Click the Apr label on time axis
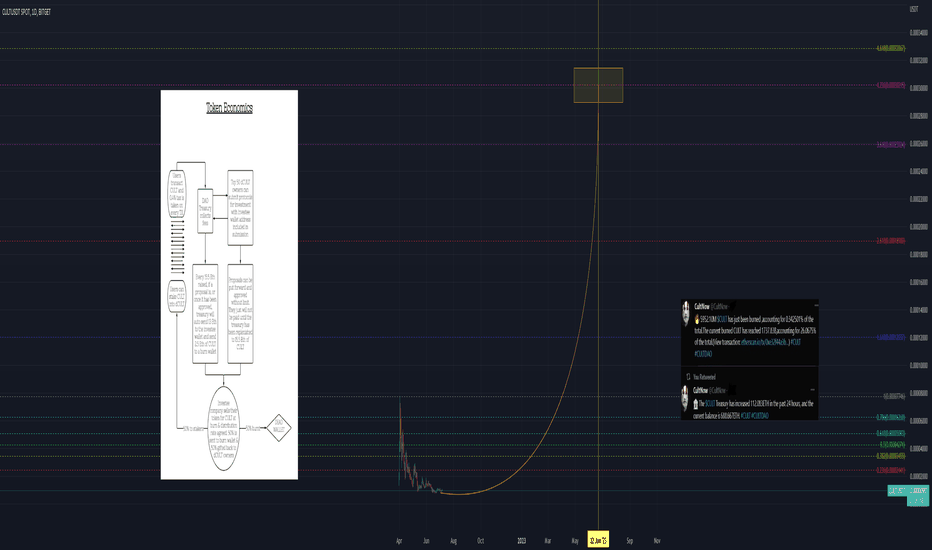 [399, 540]
